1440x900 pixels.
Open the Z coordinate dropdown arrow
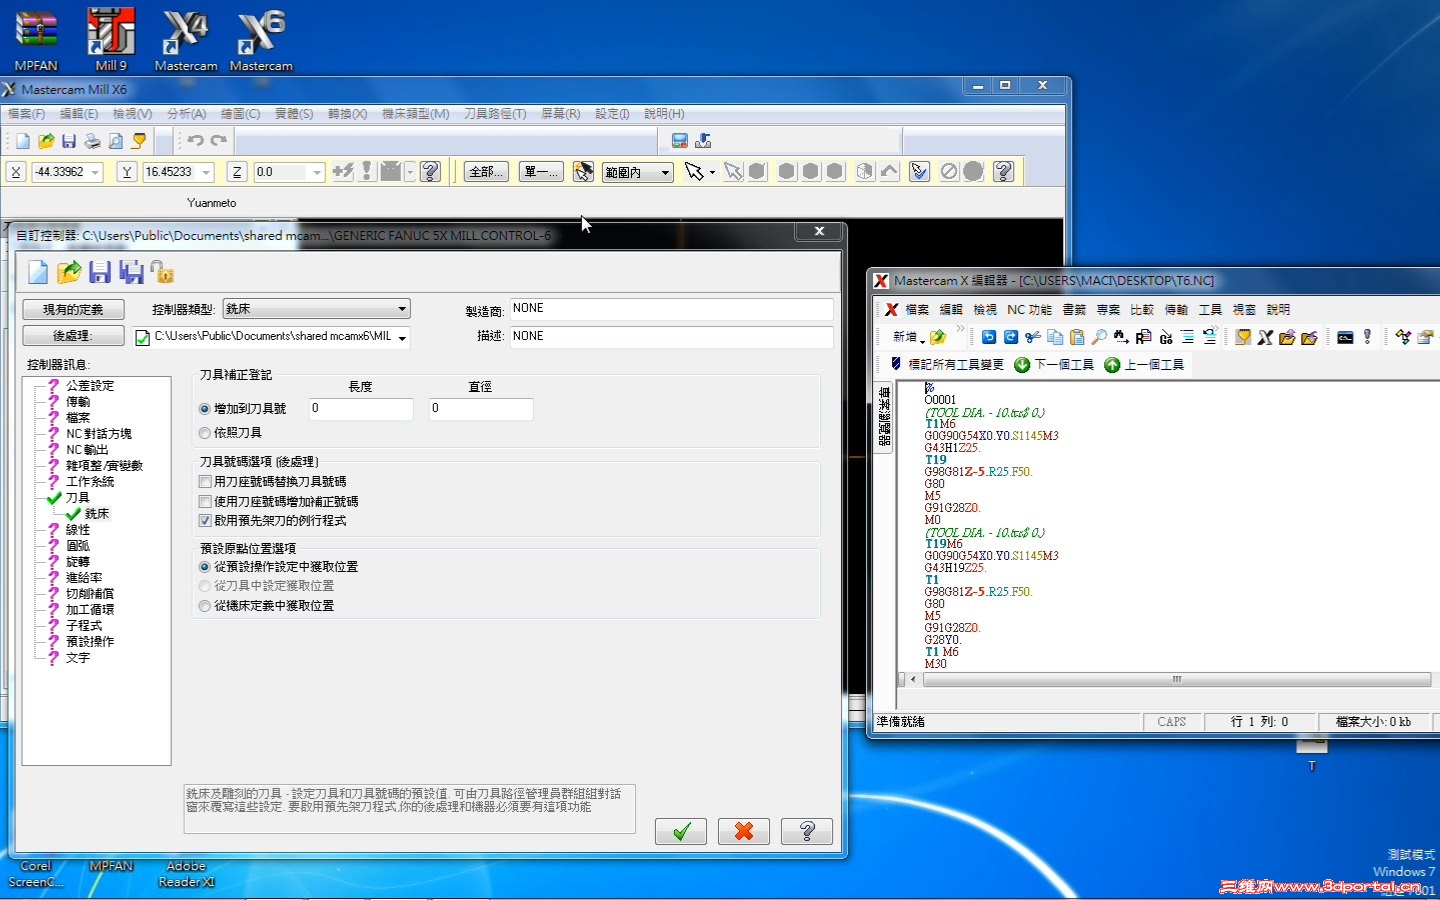[x=317, y=172]
